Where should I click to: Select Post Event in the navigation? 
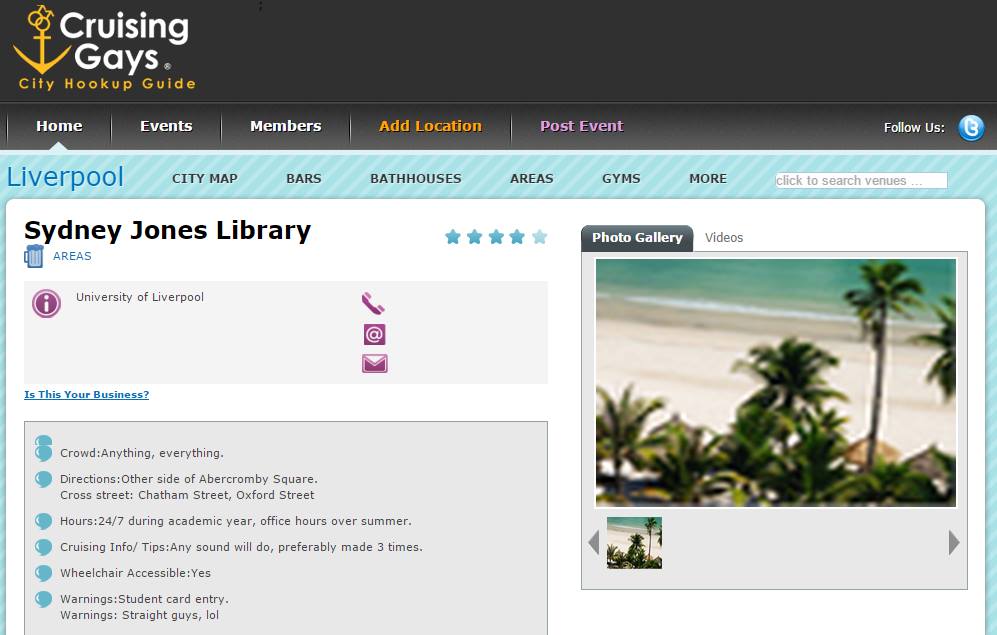click(582, 126)
